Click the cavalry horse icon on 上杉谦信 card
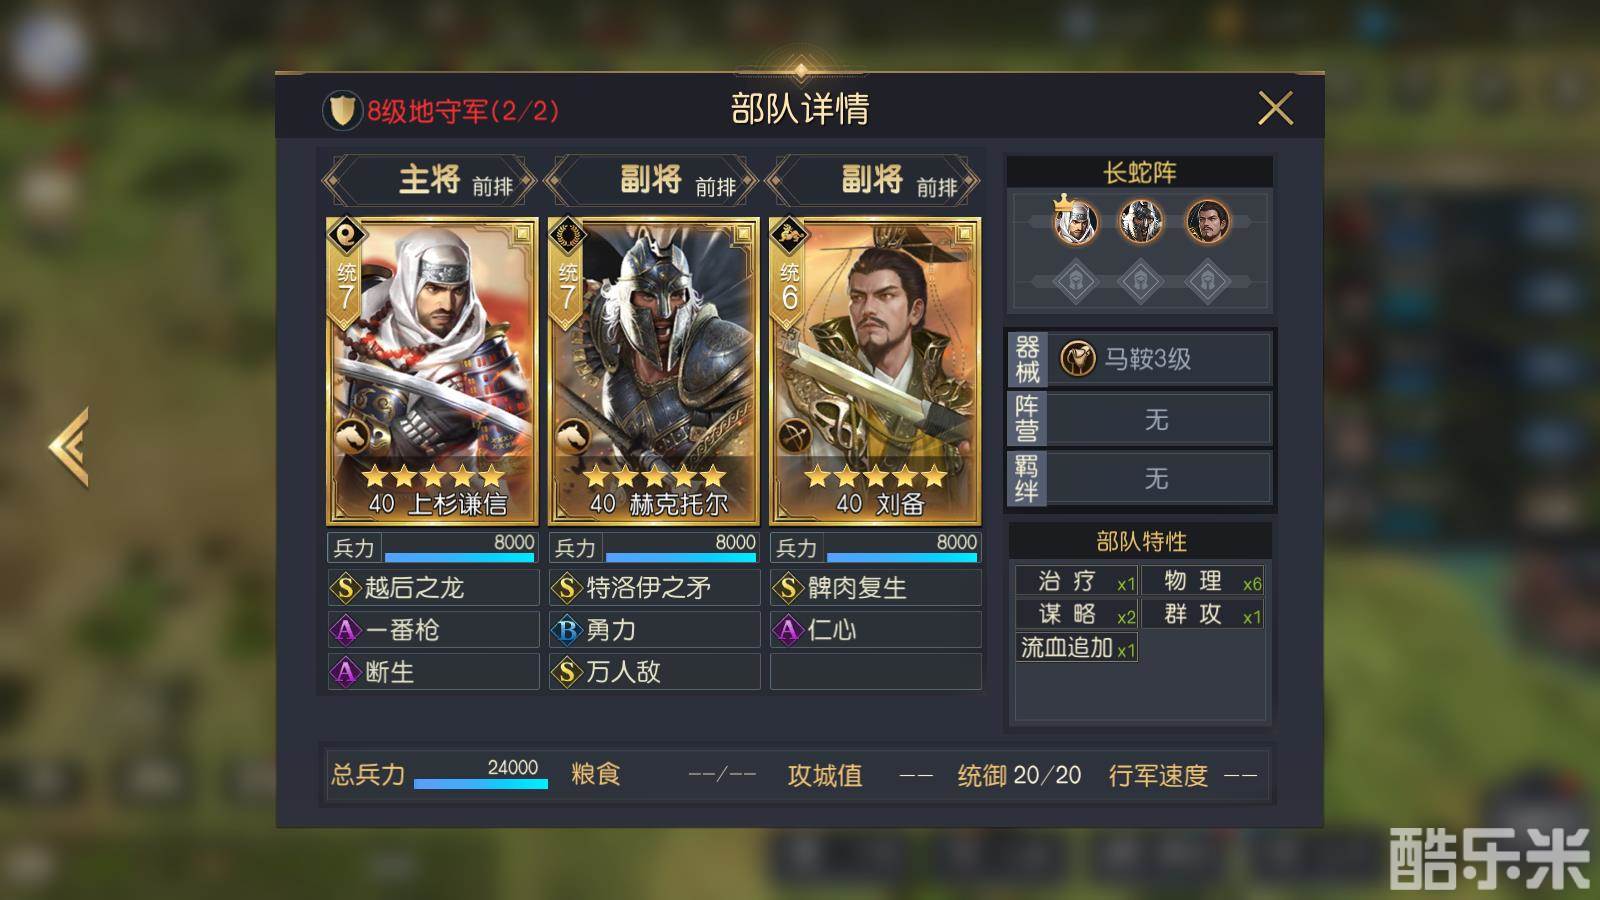 [351, 436]
